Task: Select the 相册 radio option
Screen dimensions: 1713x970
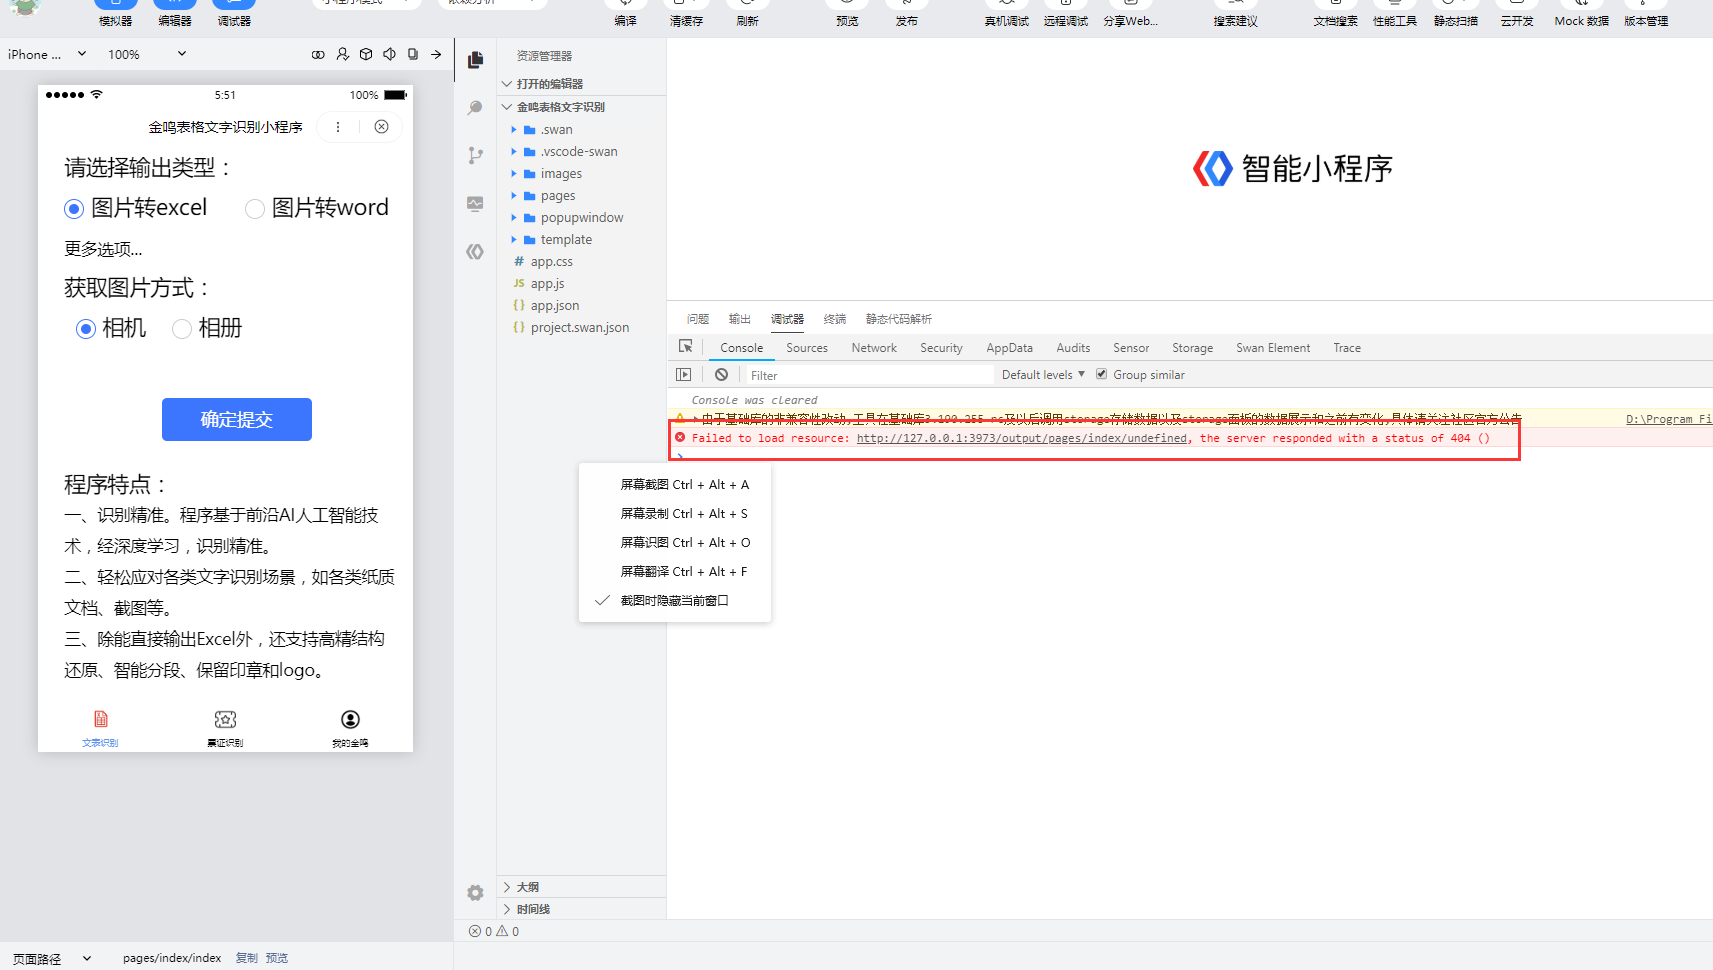Action: [182, 329]
